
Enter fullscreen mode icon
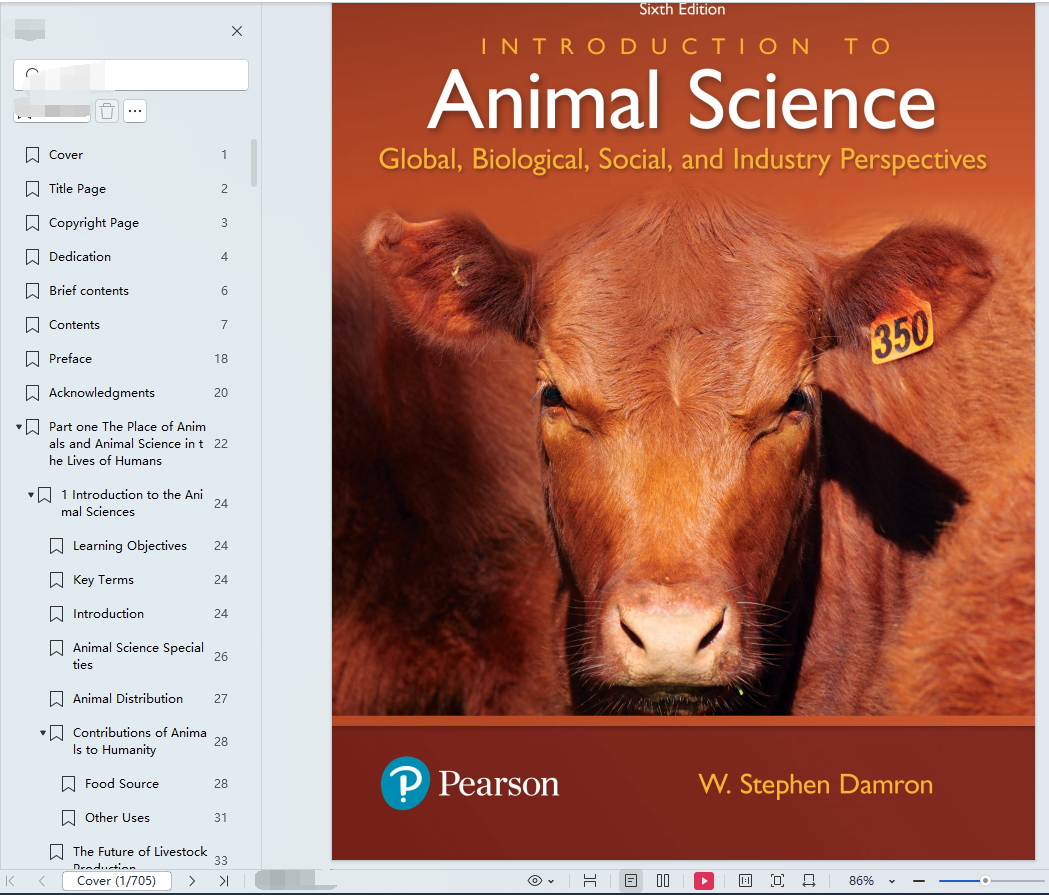(x=777, y=881)
